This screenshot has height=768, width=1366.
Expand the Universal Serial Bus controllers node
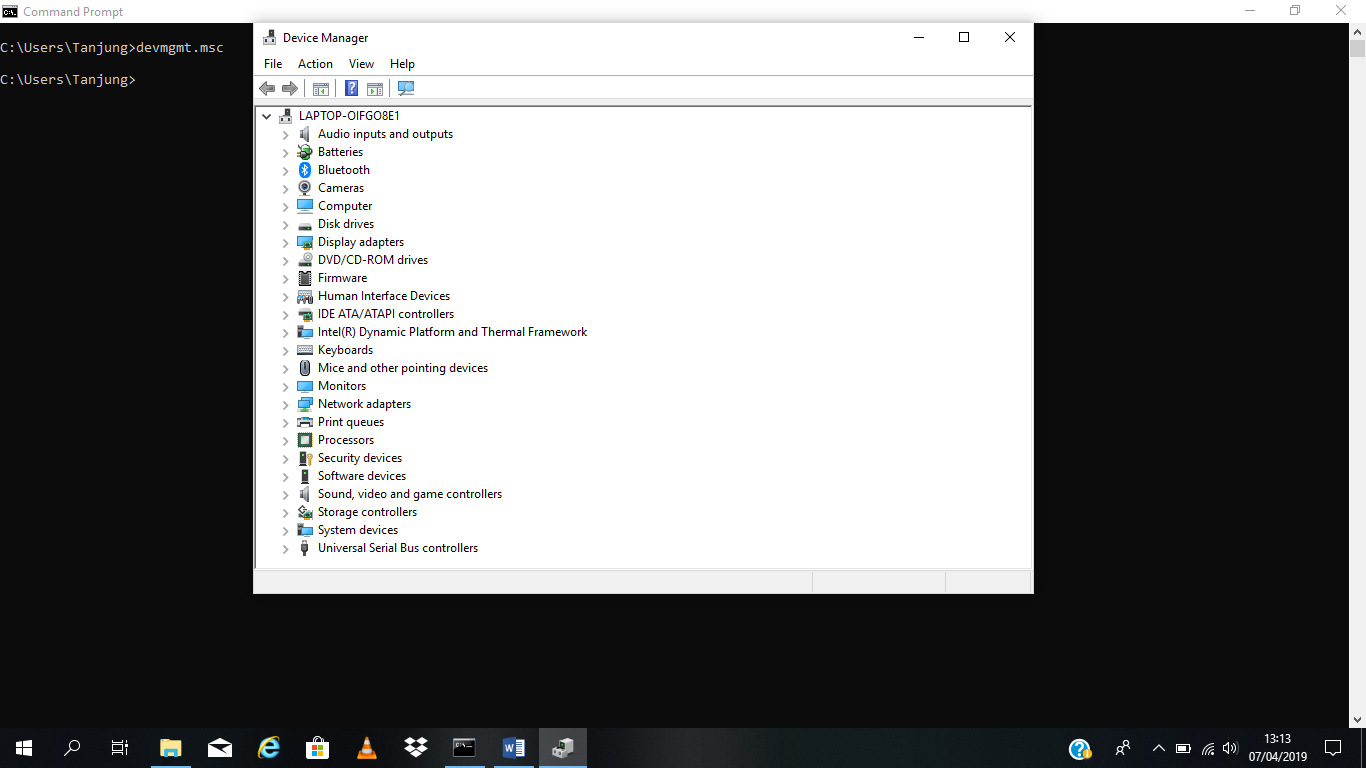point(286,548)
